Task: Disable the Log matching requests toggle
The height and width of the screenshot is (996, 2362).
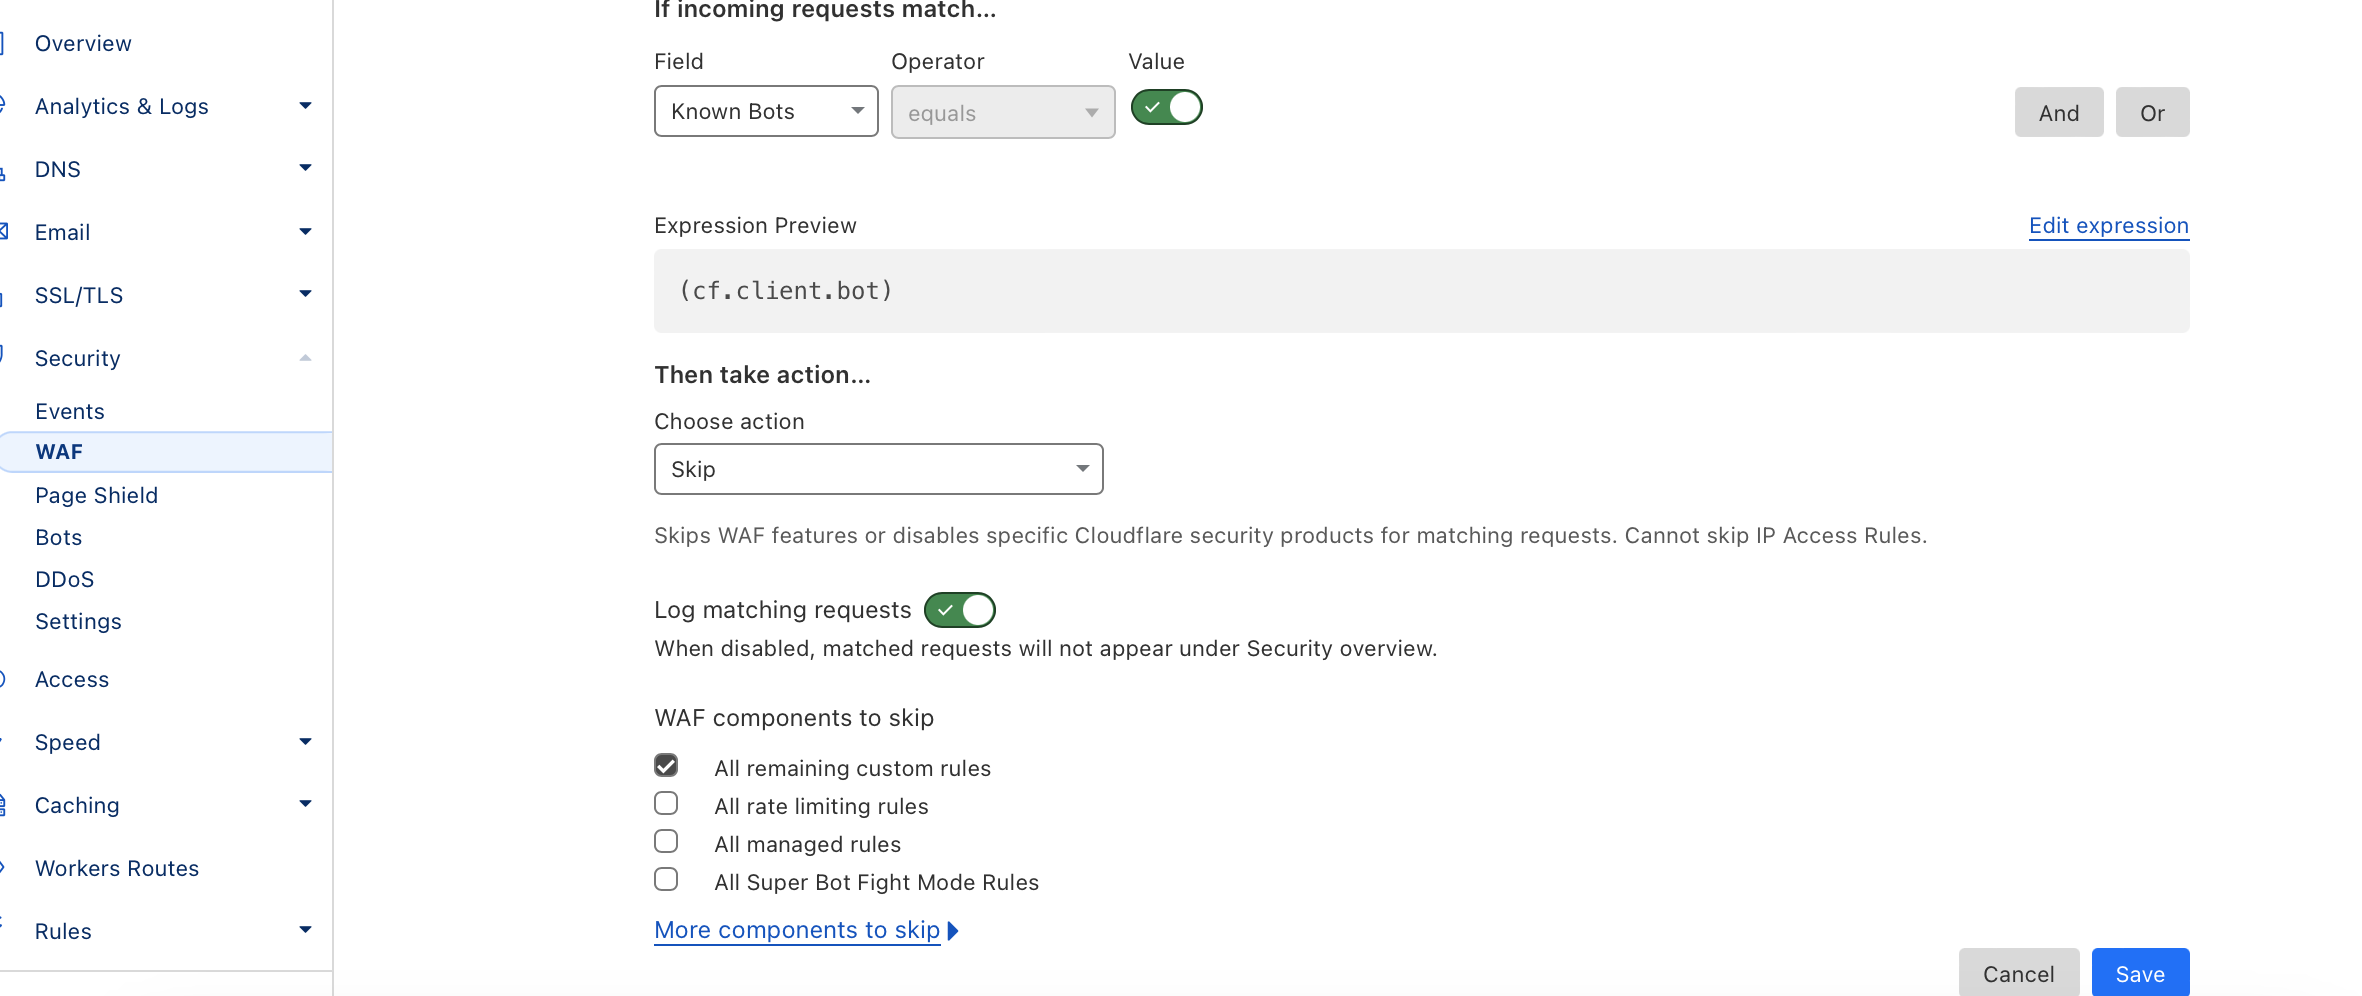Action: pos(959,610)
